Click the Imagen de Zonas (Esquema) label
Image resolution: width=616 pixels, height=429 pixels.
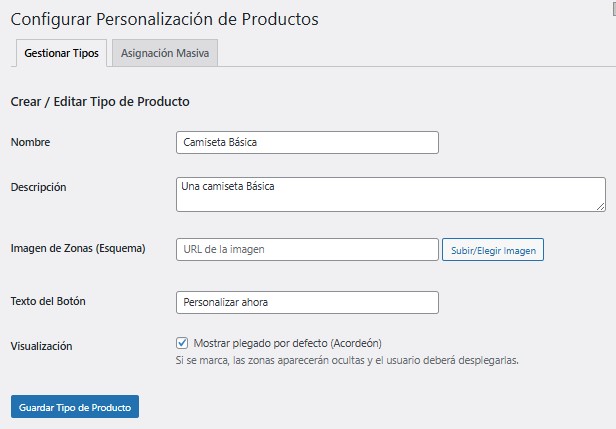click(x=78, y=248)
